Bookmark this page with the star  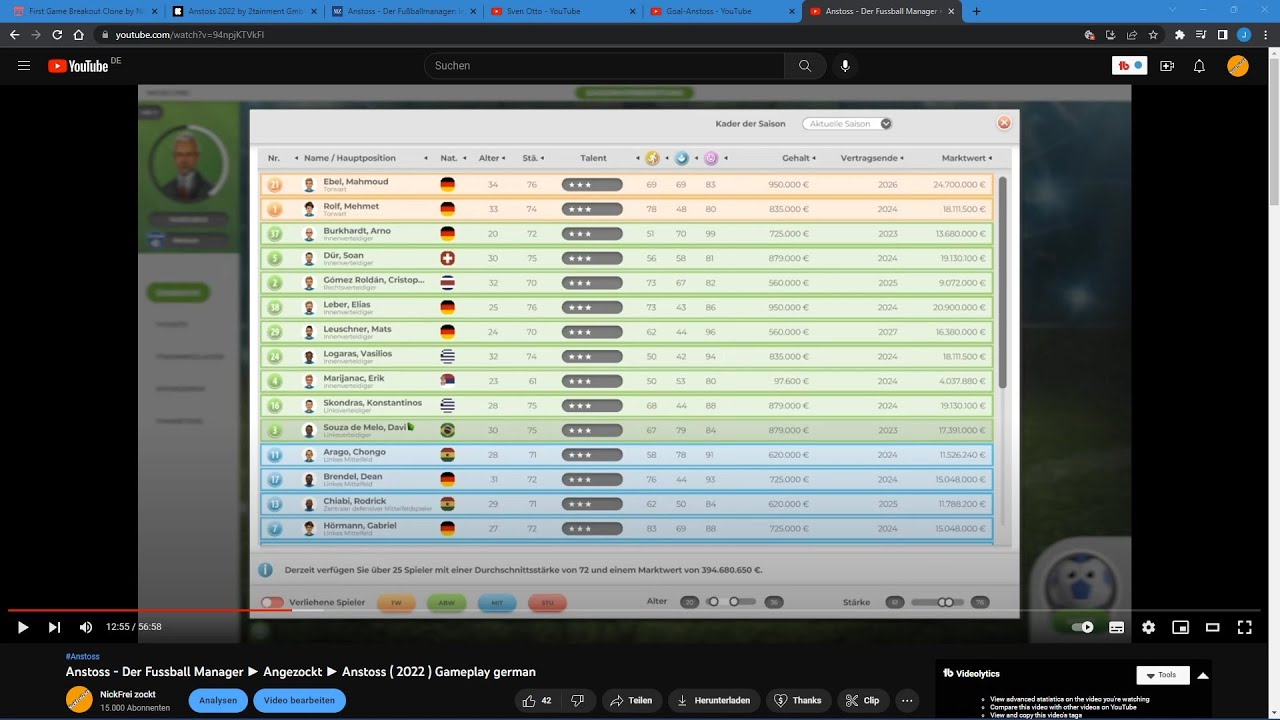[x=1153, y=34]
